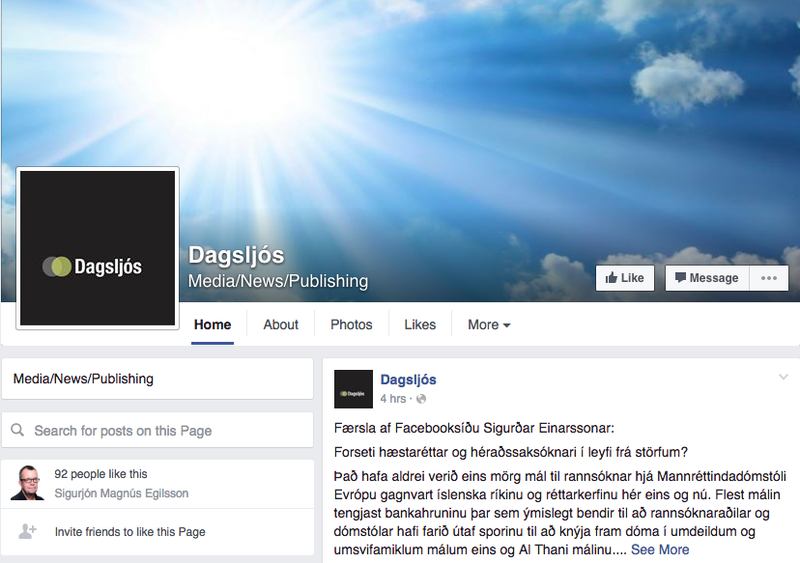Click the thumbs-up Like button
This screenshot has width=800, height=563.
(x=624, y=278)
